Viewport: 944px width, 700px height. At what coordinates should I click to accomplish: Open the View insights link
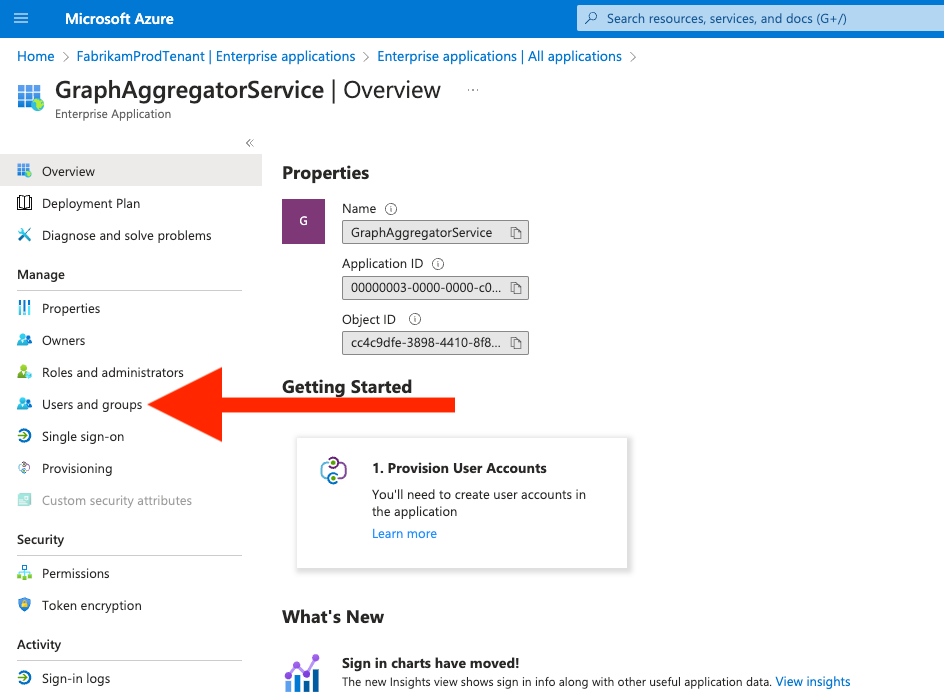[x=813, y=681]
